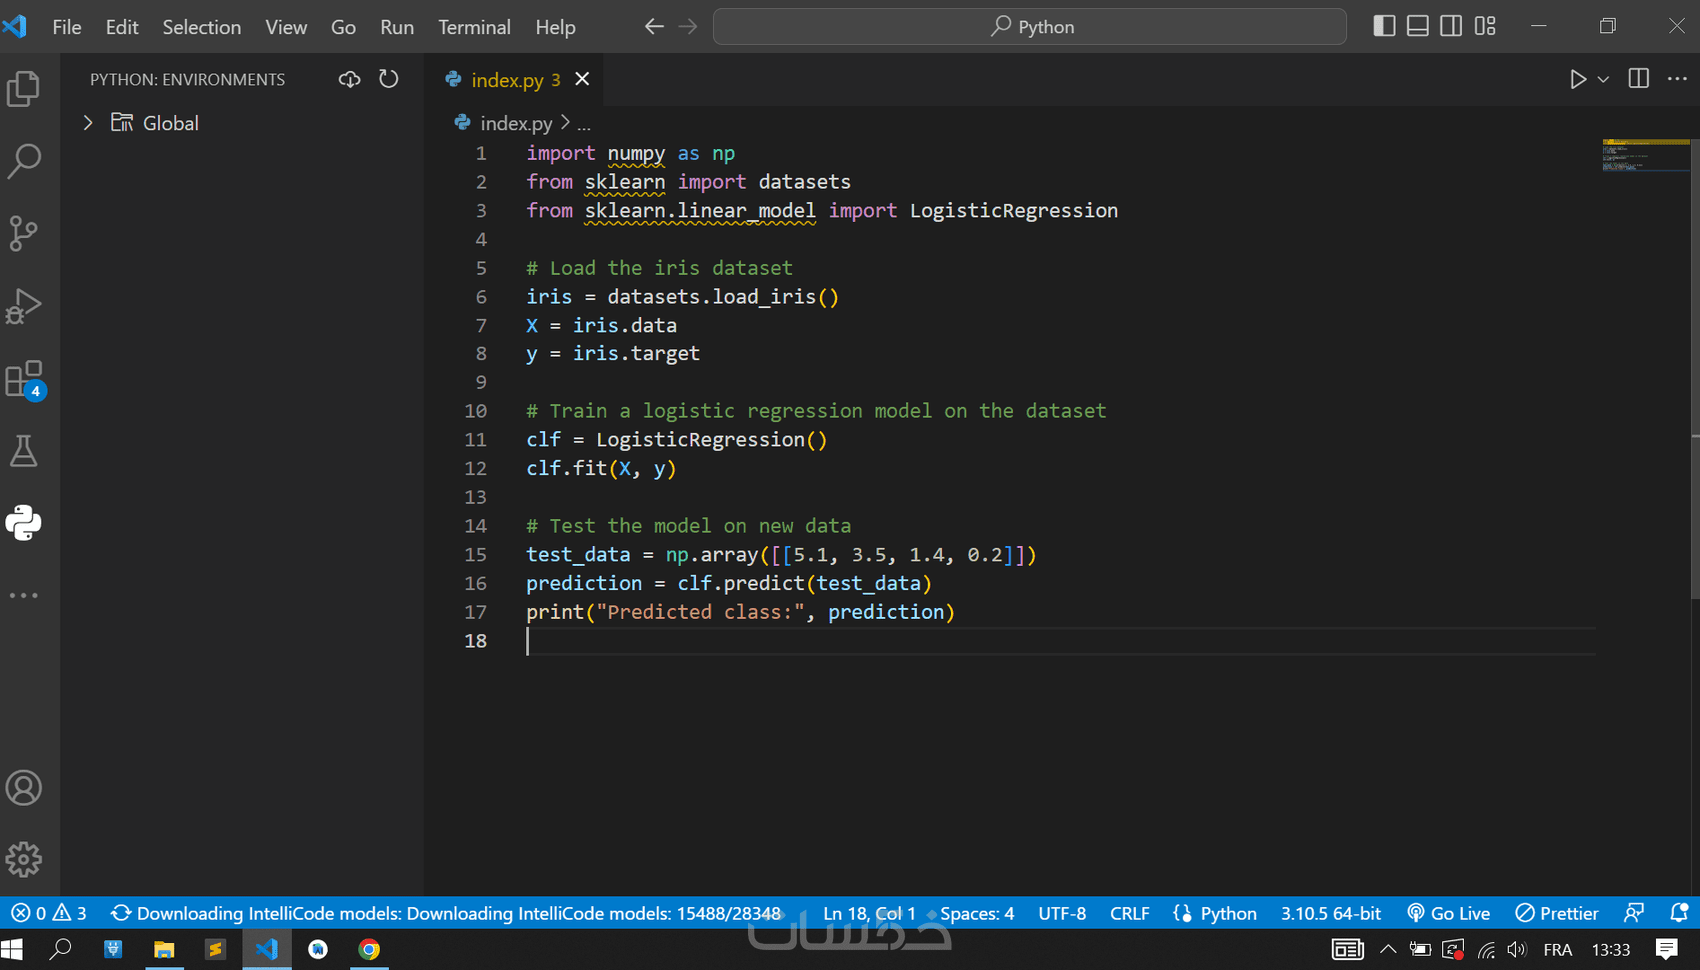Select Python interpreter 3.10.5 64-bit

pyautogui.click(x=1330, y=913)
